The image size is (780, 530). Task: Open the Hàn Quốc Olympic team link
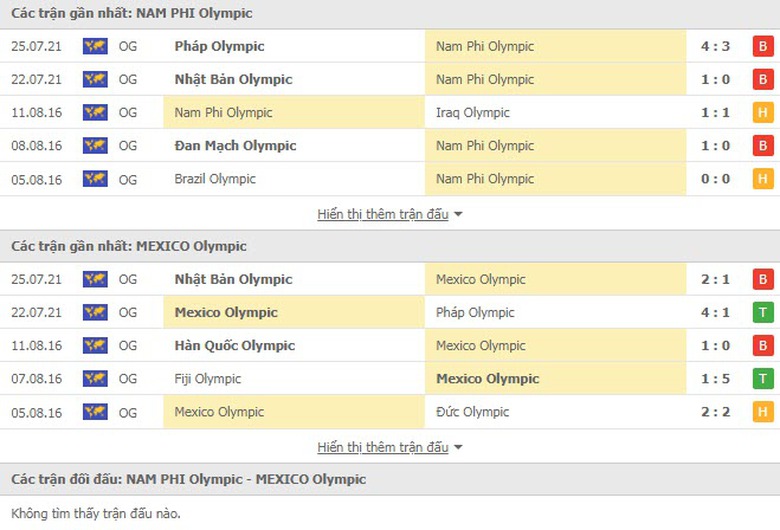[x=235, y=346]
